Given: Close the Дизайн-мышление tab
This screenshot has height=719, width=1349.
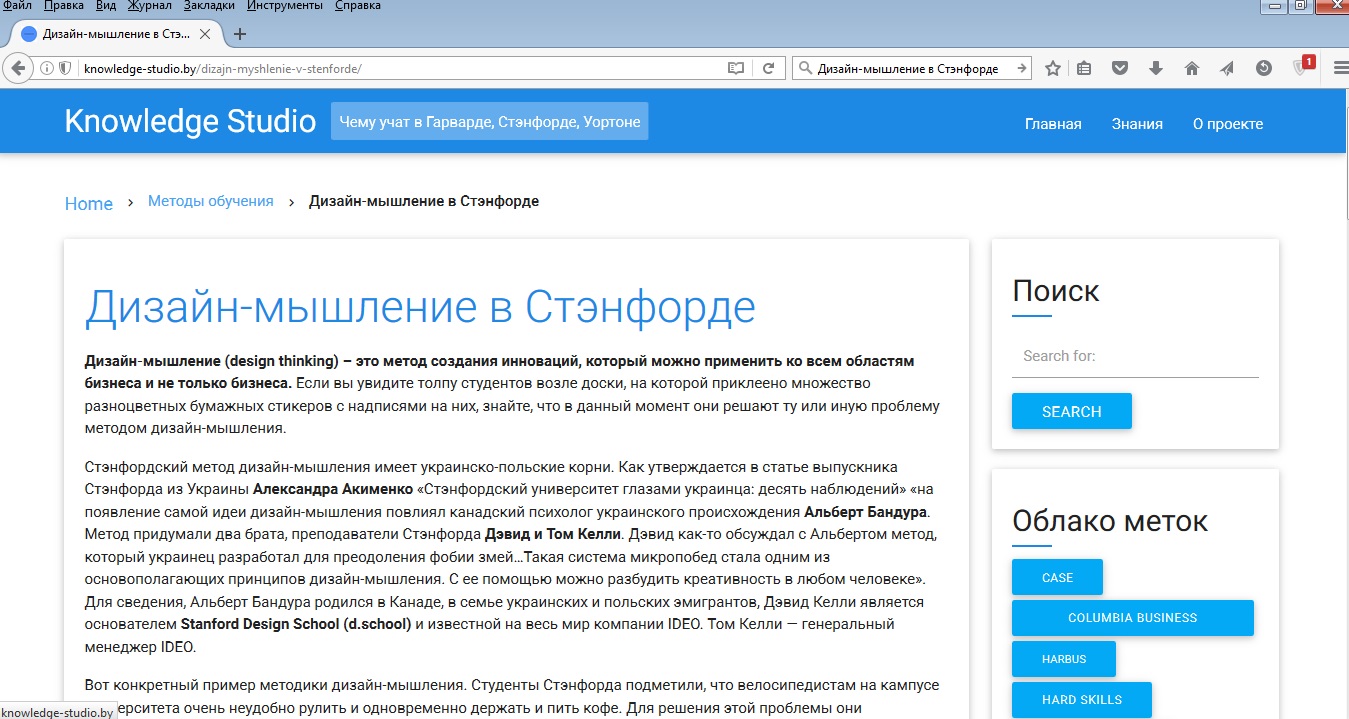Looking at the screenshot, I should [x=205, y=34].
